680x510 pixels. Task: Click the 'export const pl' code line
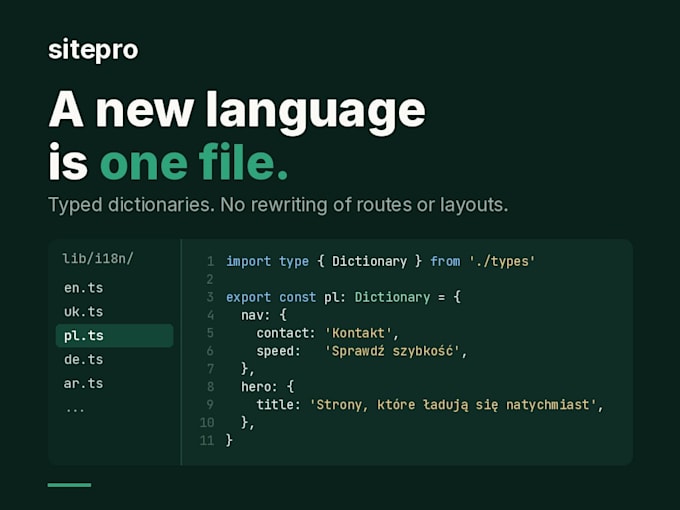(x=343, y=297)
